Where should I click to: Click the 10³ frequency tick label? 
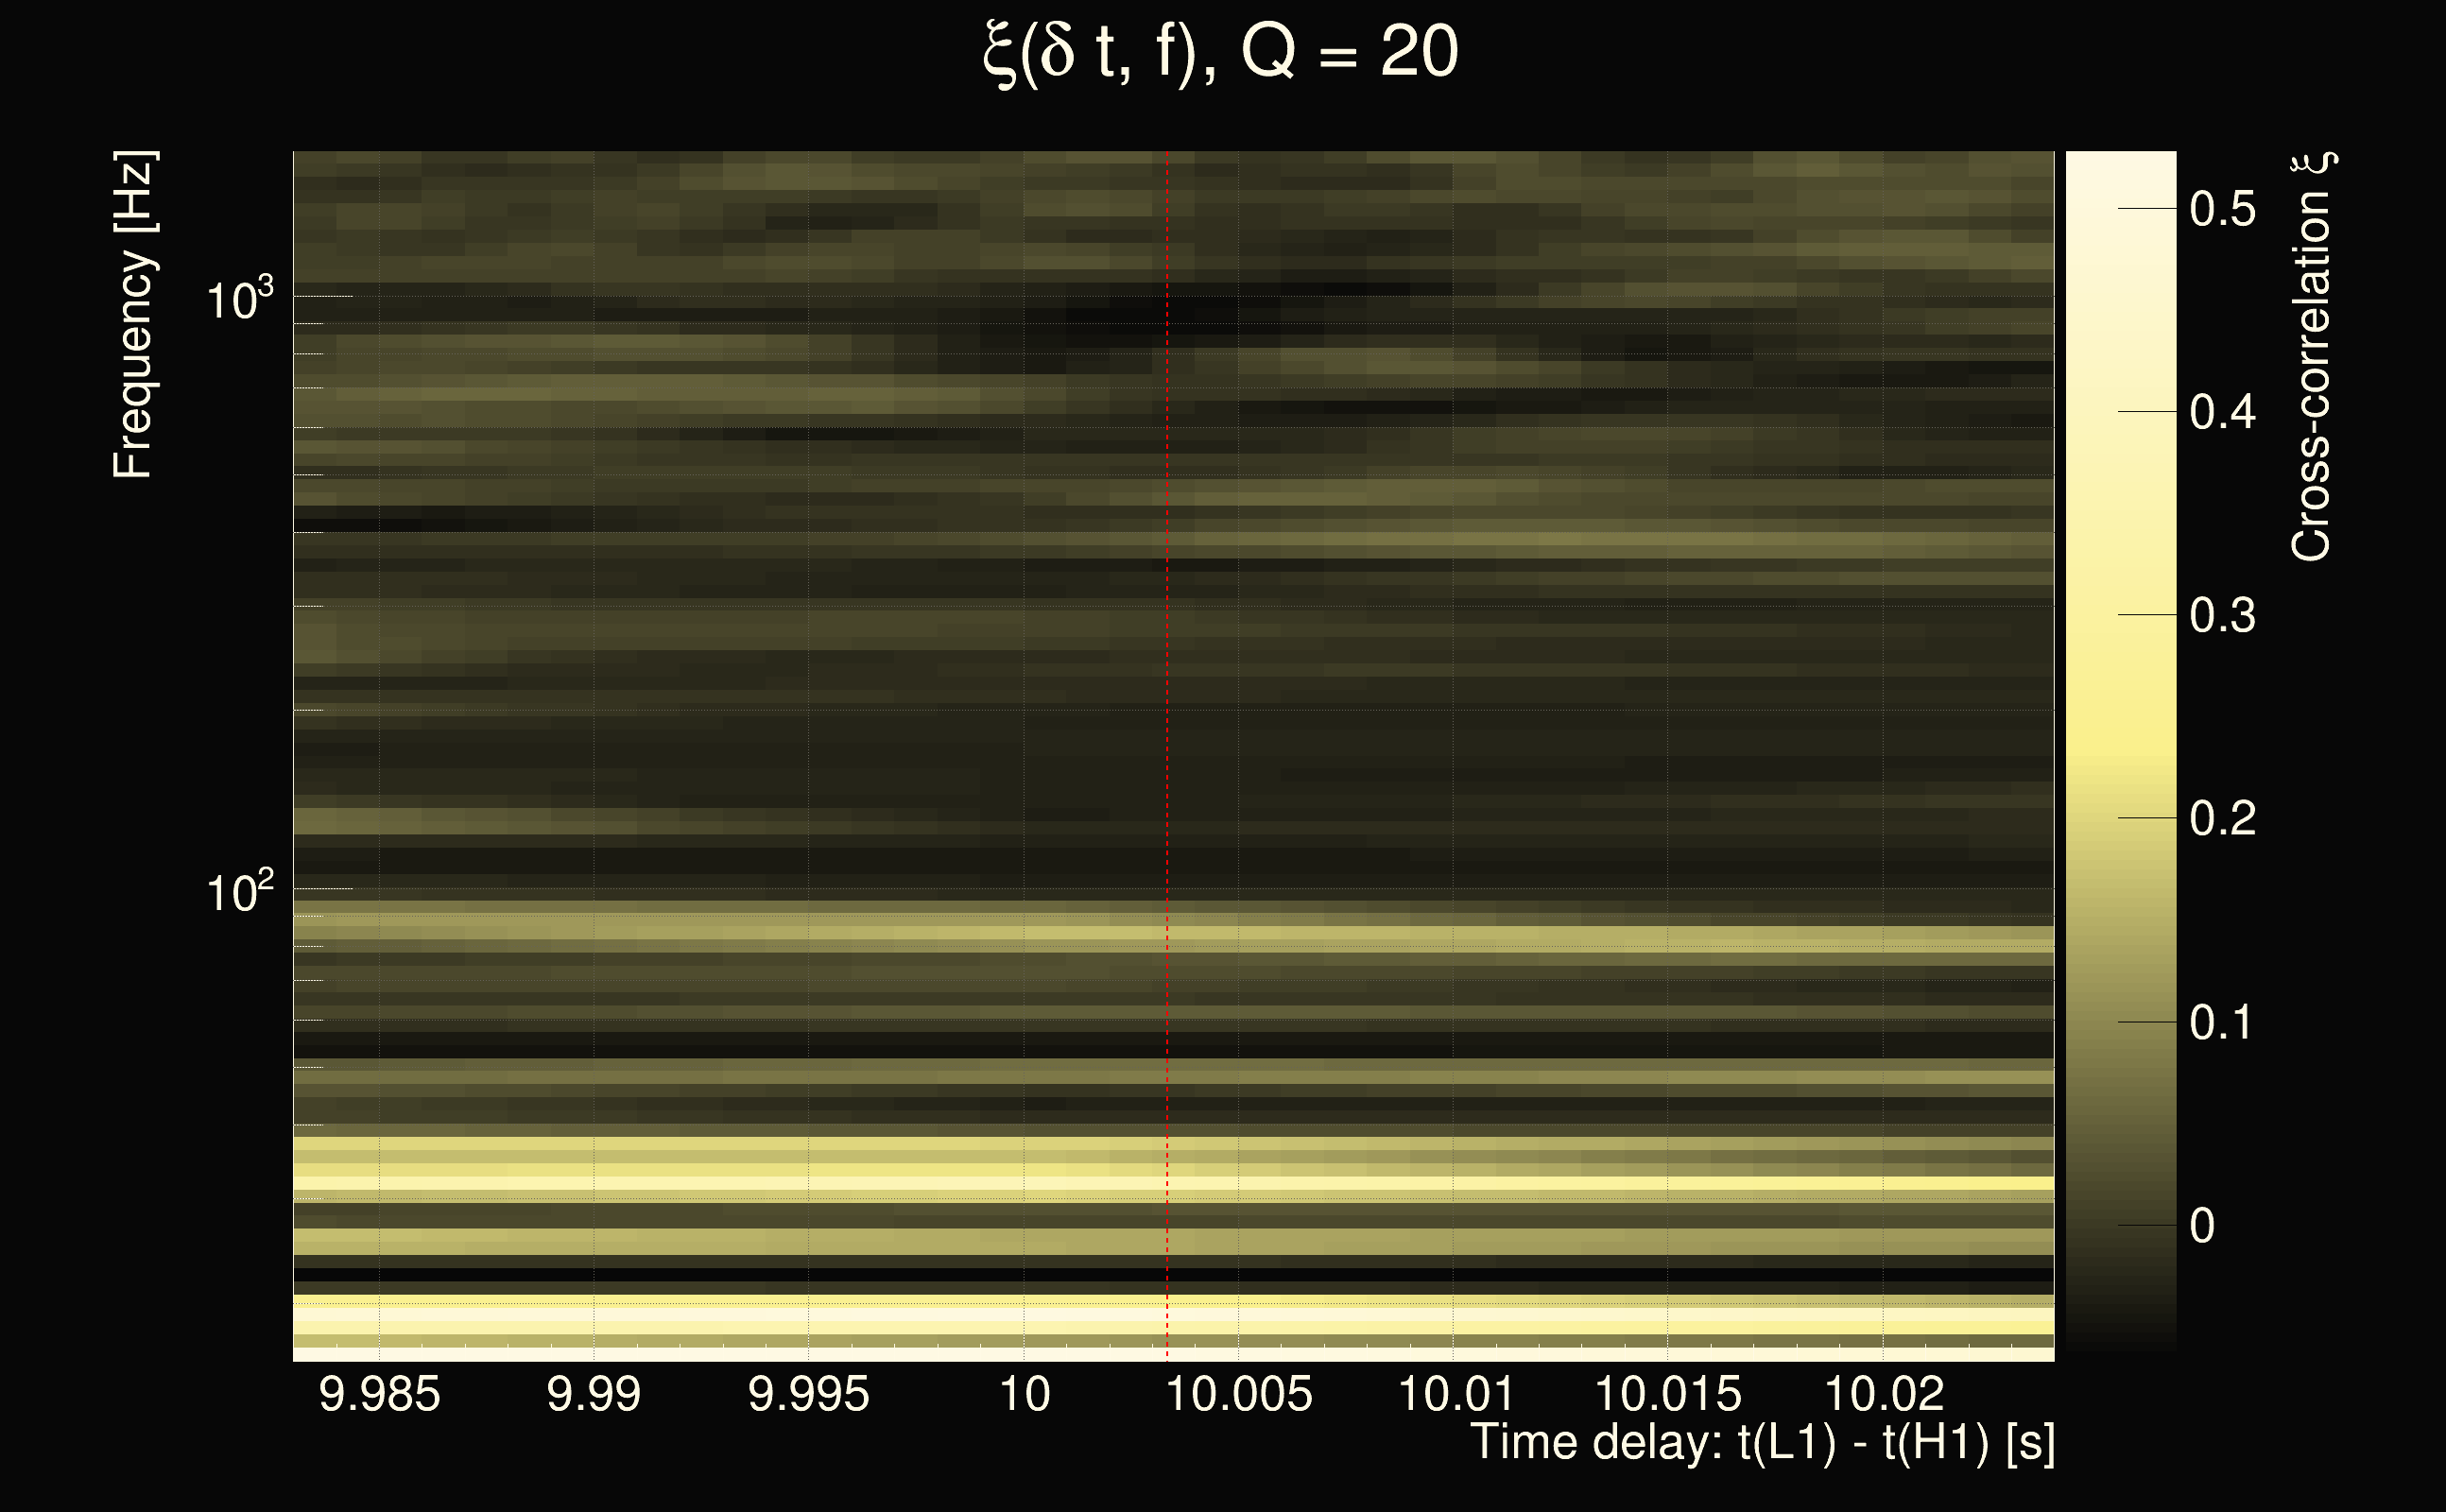point(239,299)
